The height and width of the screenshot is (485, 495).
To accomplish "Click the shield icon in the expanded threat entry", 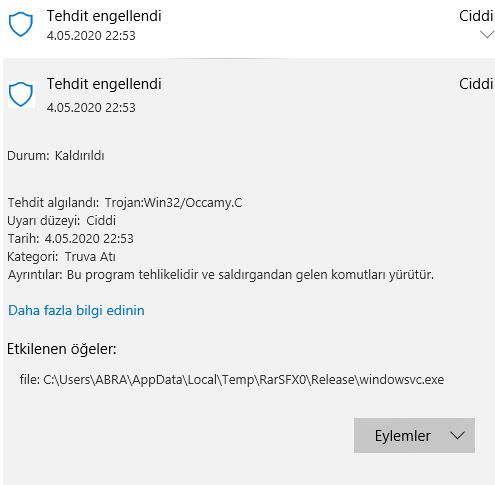I will point(21,94).
